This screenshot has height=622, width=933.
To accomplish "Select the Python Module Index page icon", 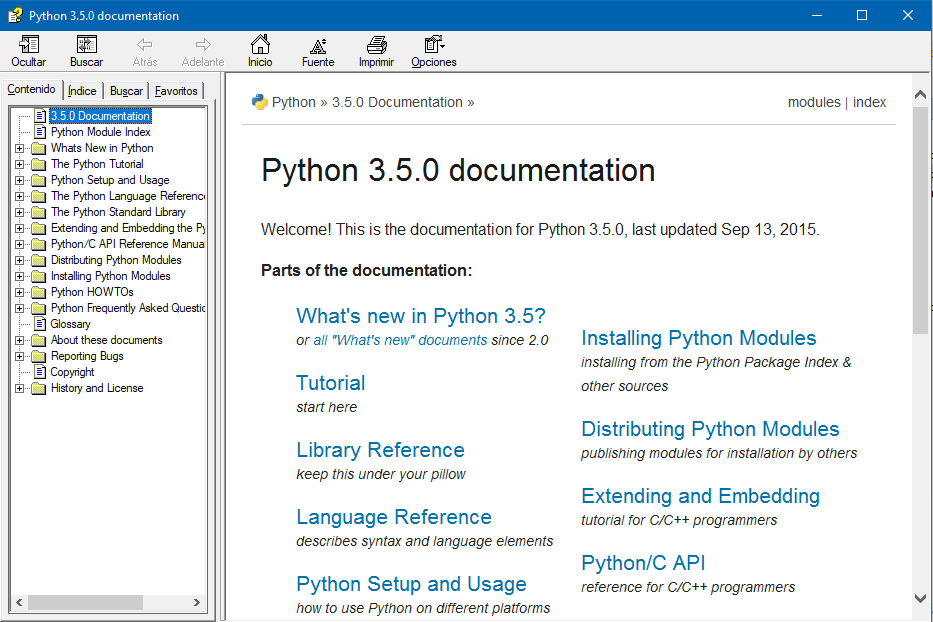I will 40,132.
